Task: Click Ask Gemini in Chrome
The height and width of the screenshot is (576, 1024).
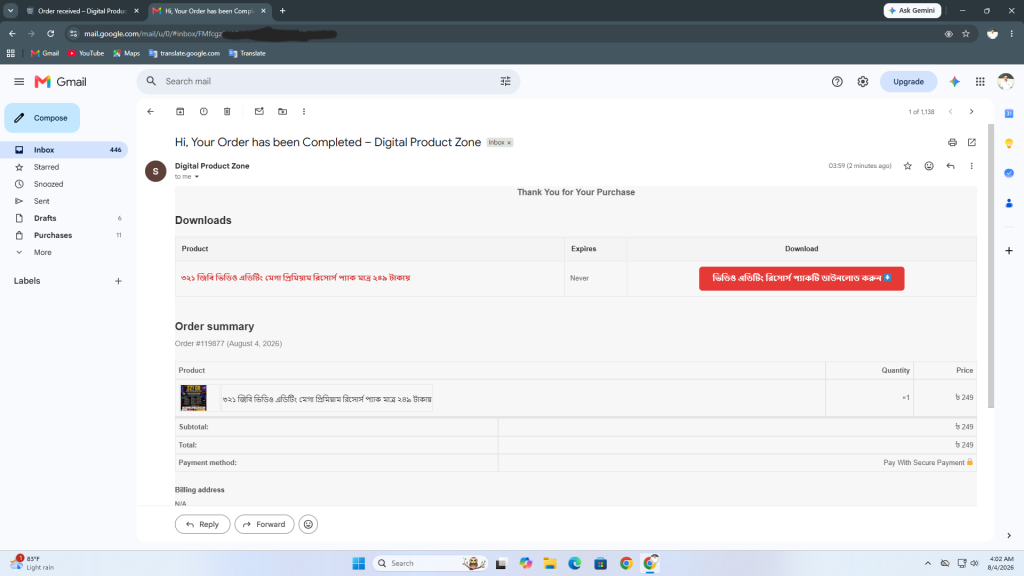Action: coord(912,10)
